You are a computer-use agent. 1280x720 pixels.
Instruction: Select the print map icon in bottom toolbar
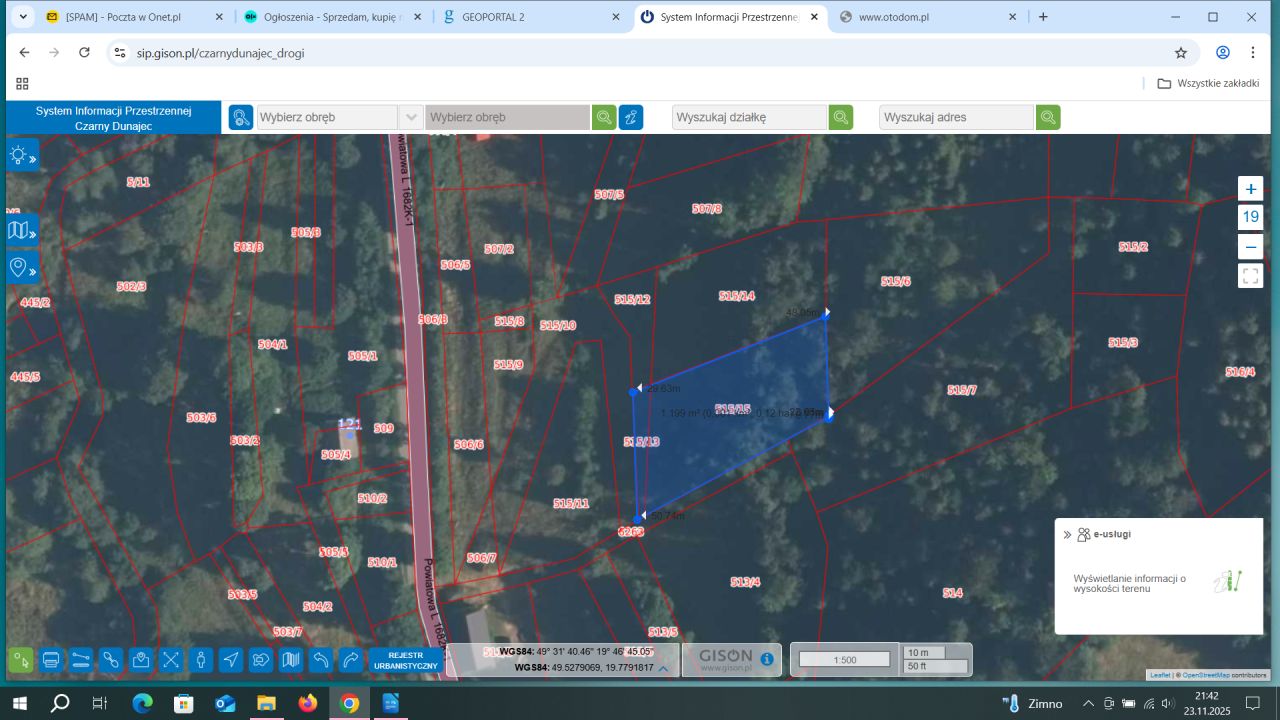pos(51,660)
